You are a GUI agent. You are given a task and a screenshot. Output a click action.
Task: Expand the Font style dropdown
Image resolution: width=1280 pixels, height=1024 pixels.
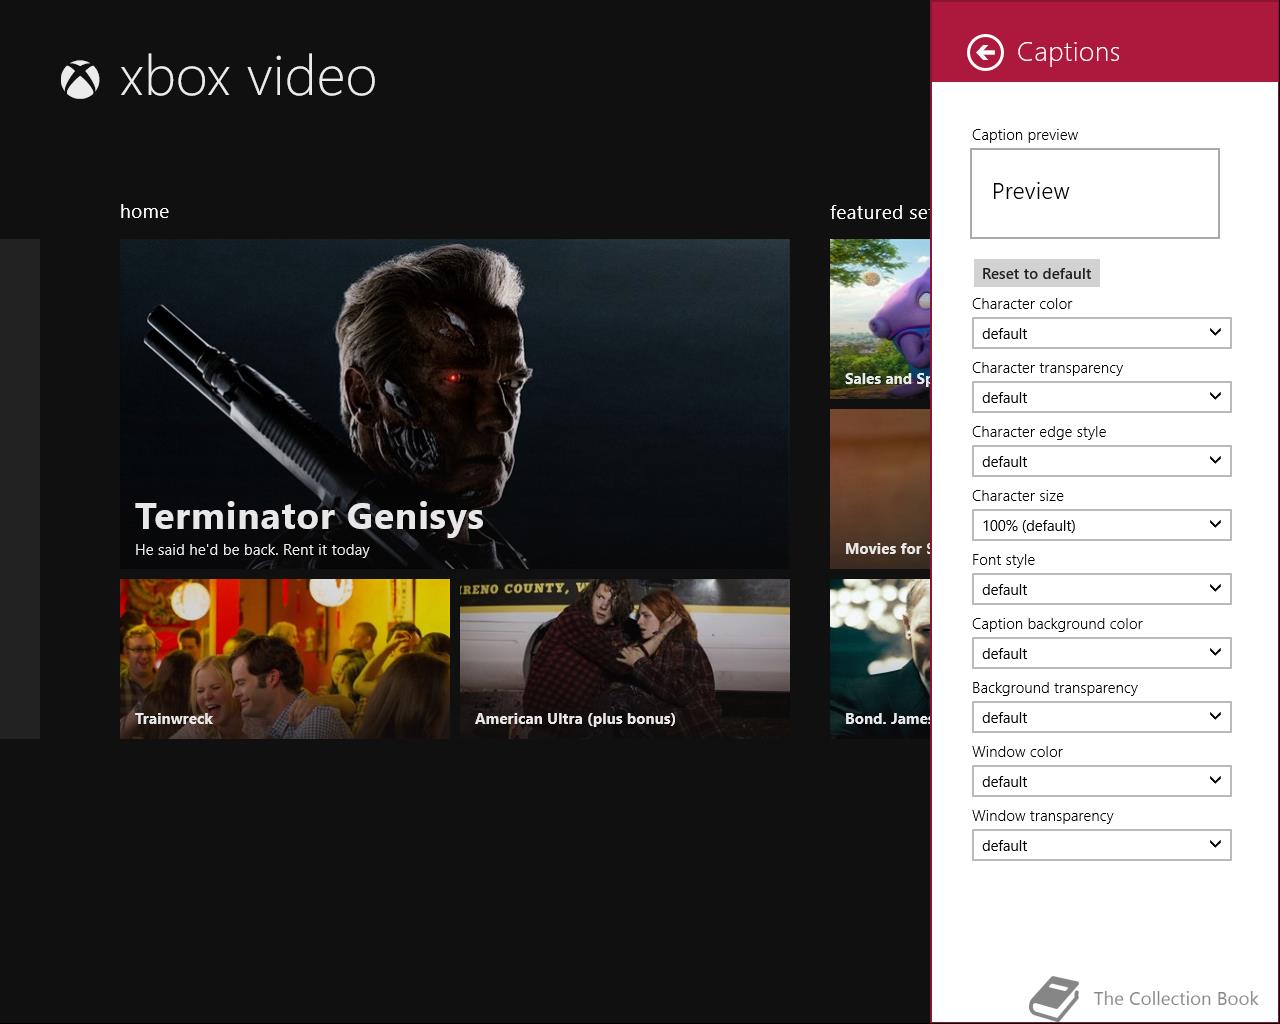click(1101, 589)
